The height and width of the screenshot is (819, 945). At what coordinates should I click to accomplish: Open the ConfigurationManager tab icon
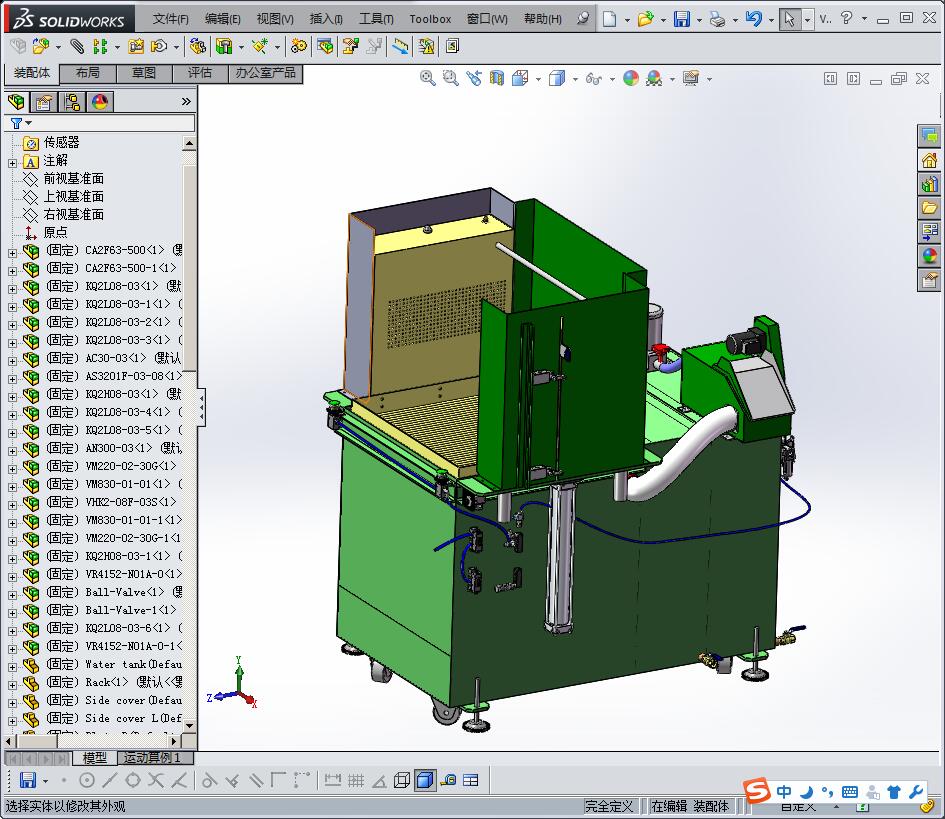click(x=72, y=101)
